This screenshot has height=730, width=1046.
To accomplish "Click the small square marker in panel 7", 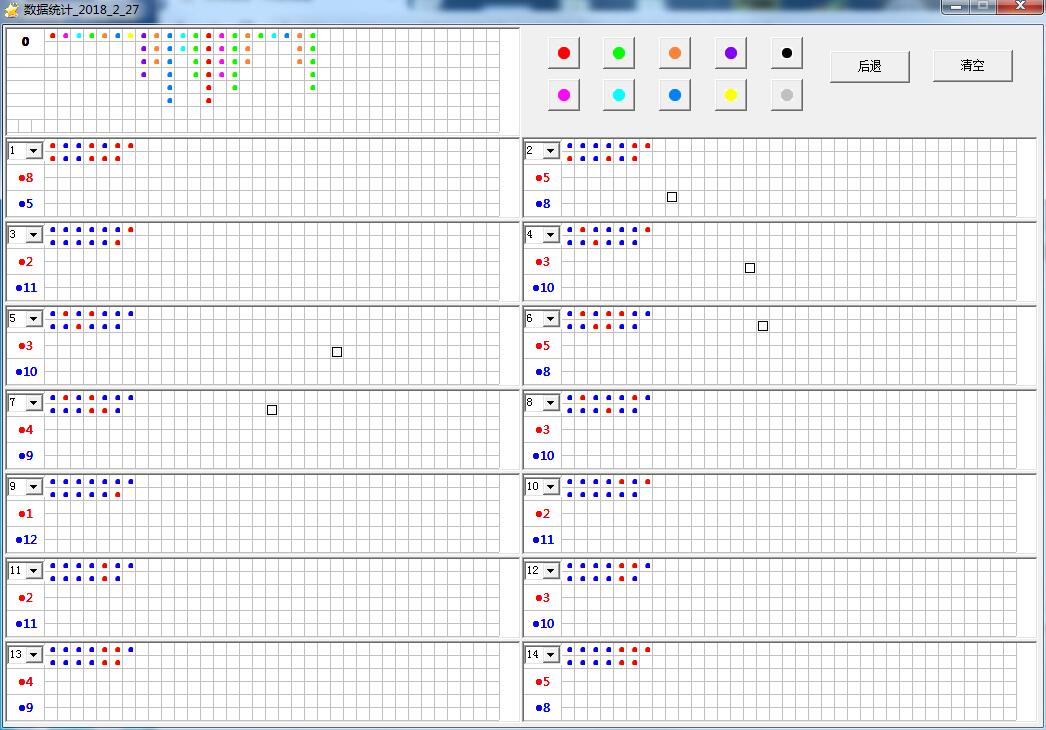I will [x=272, y=410].
